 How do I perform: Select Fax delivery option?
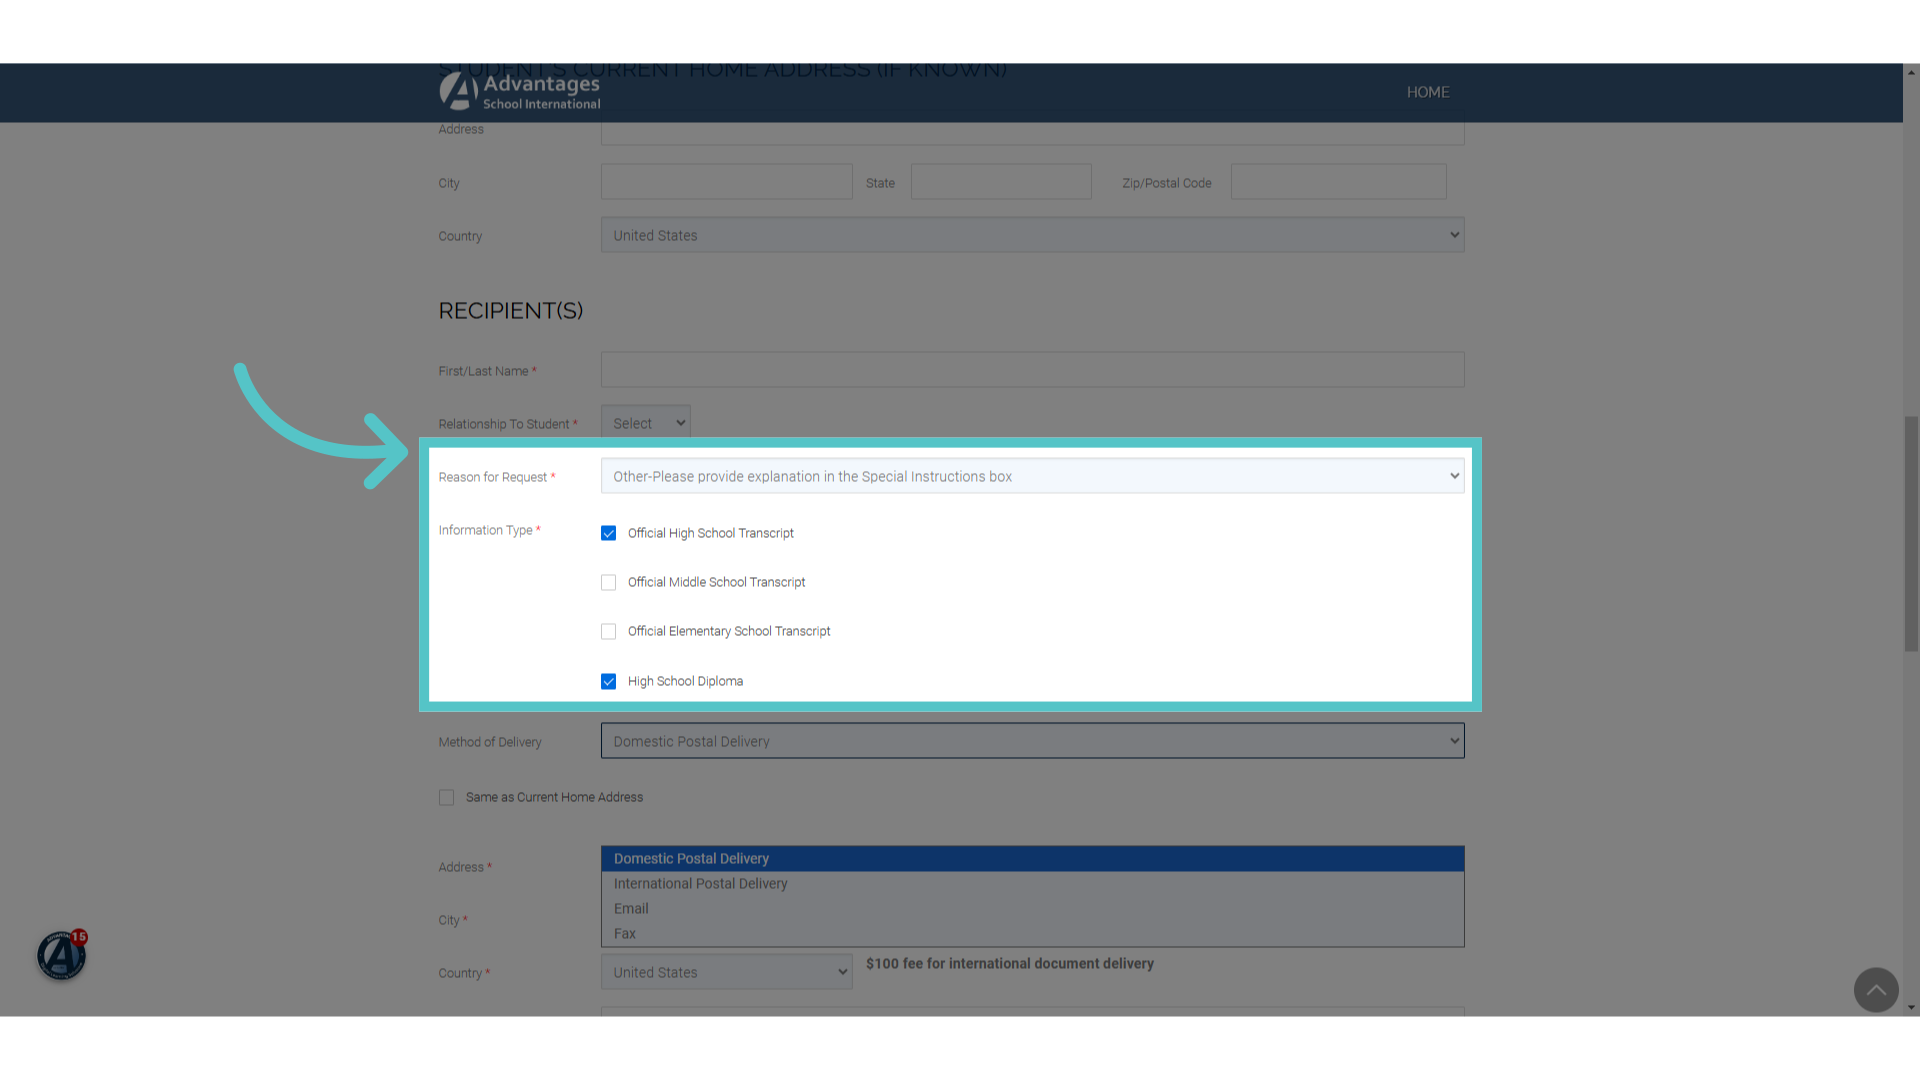pos(1032,934)
